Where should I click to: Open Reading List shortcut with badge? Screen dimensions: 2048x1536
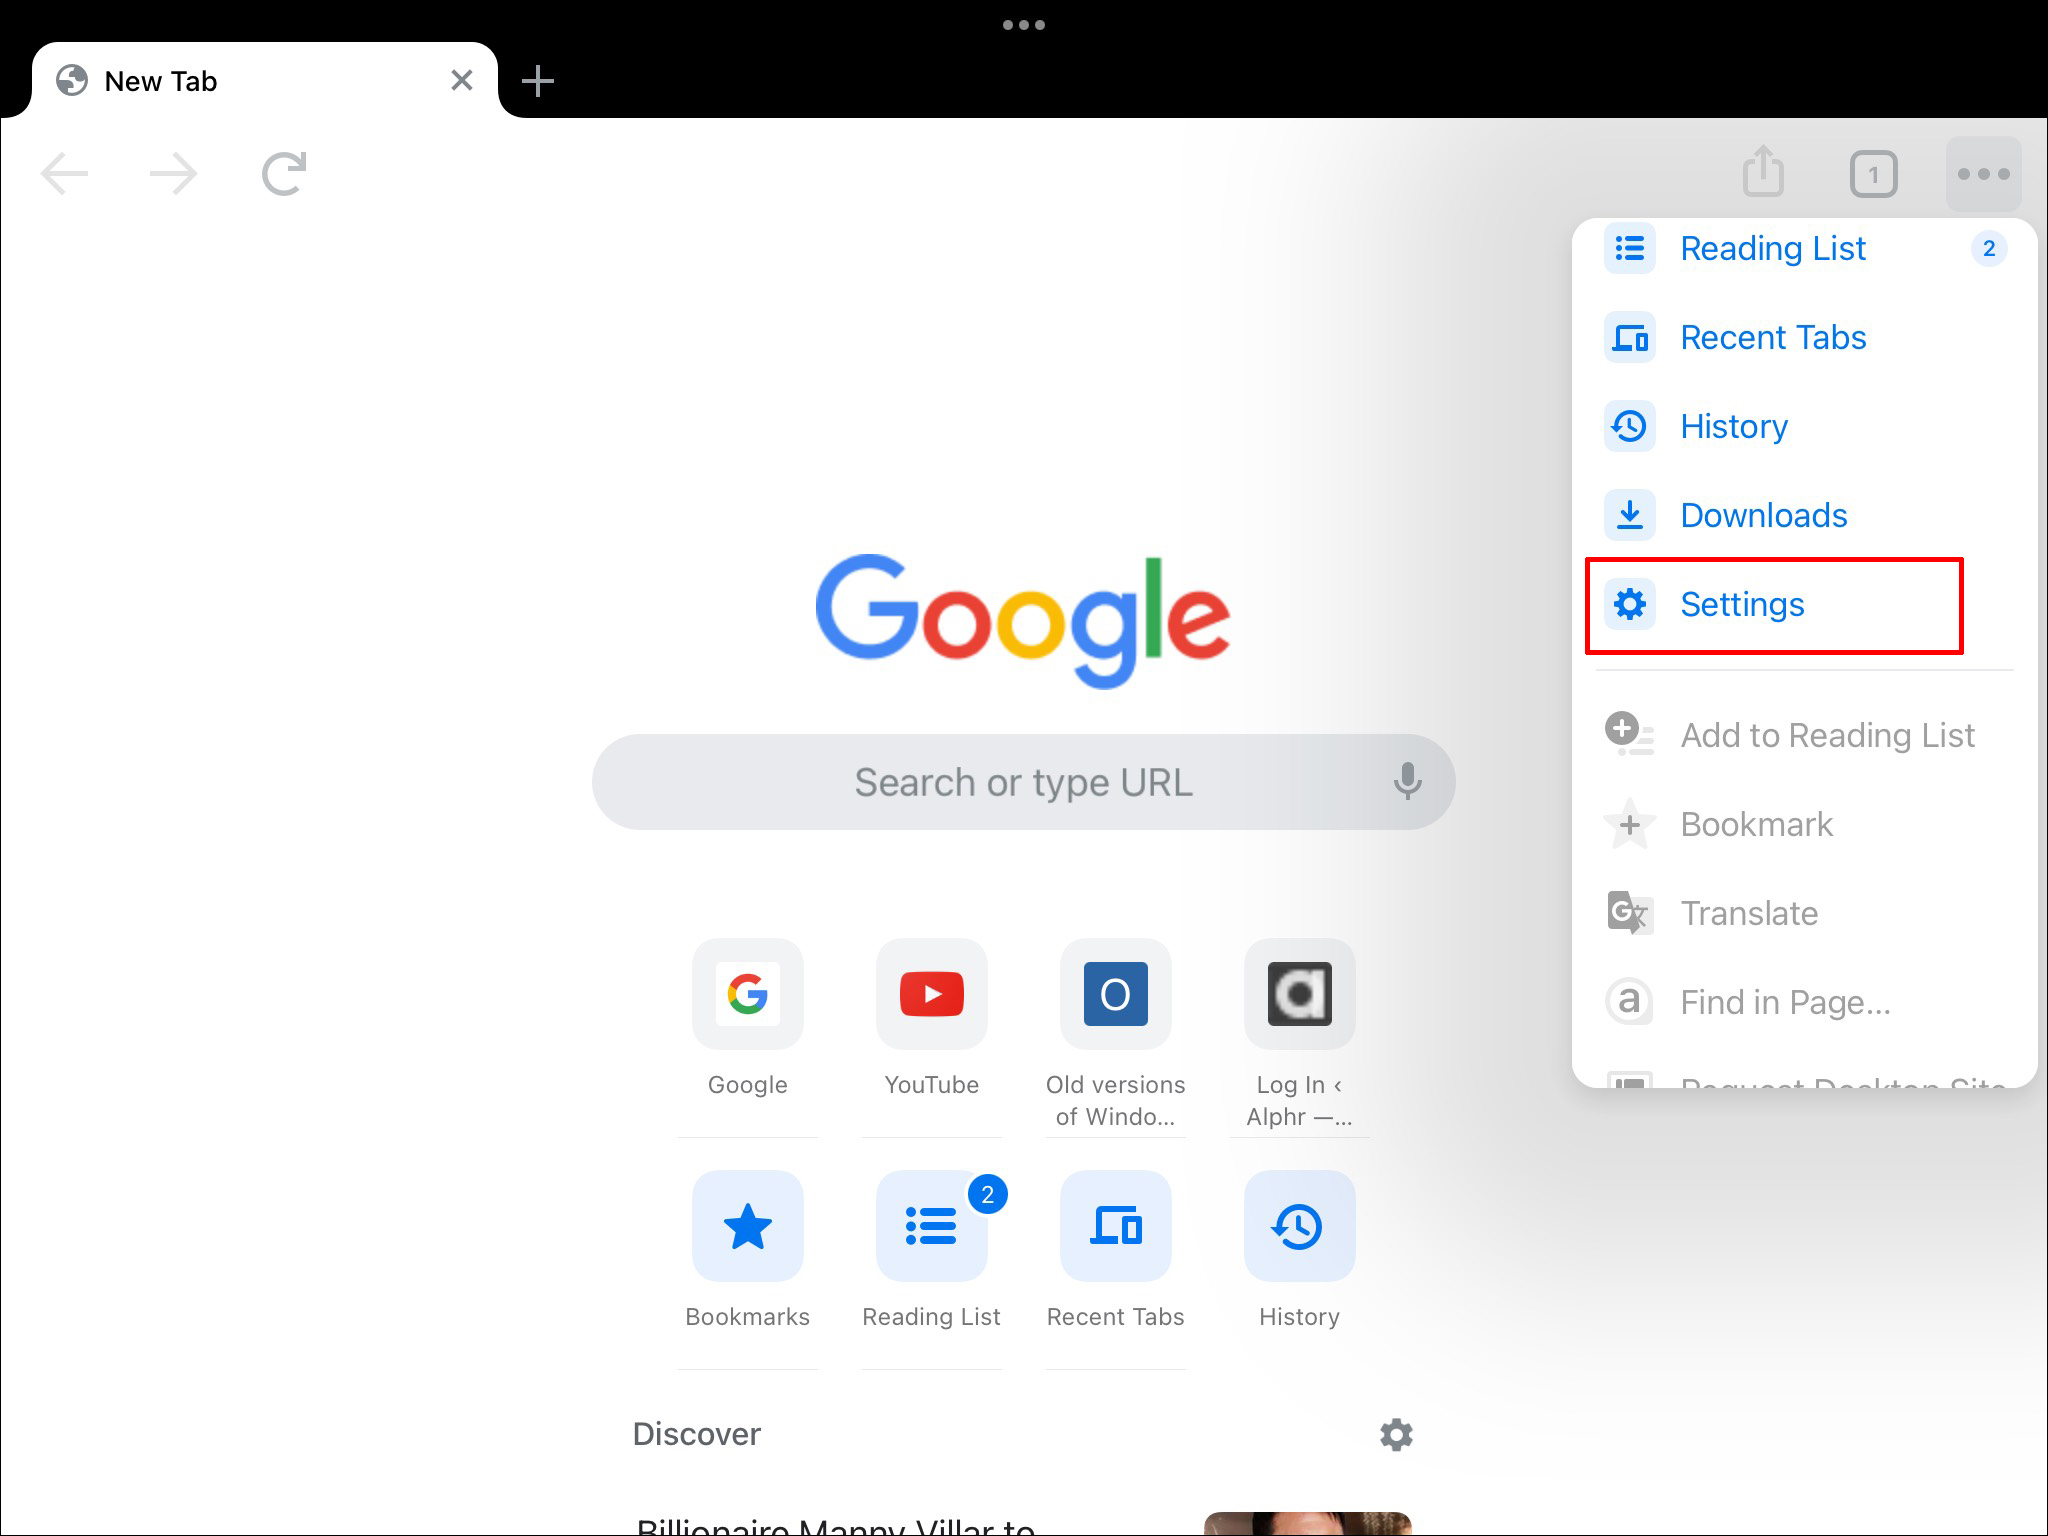pos(931,1226)
